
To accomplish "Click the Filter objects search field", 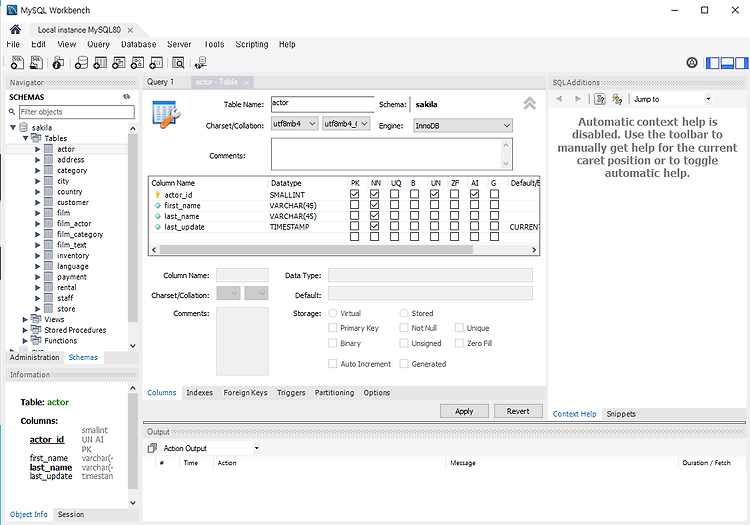I will pyautogui.click(x=77, y=111).
